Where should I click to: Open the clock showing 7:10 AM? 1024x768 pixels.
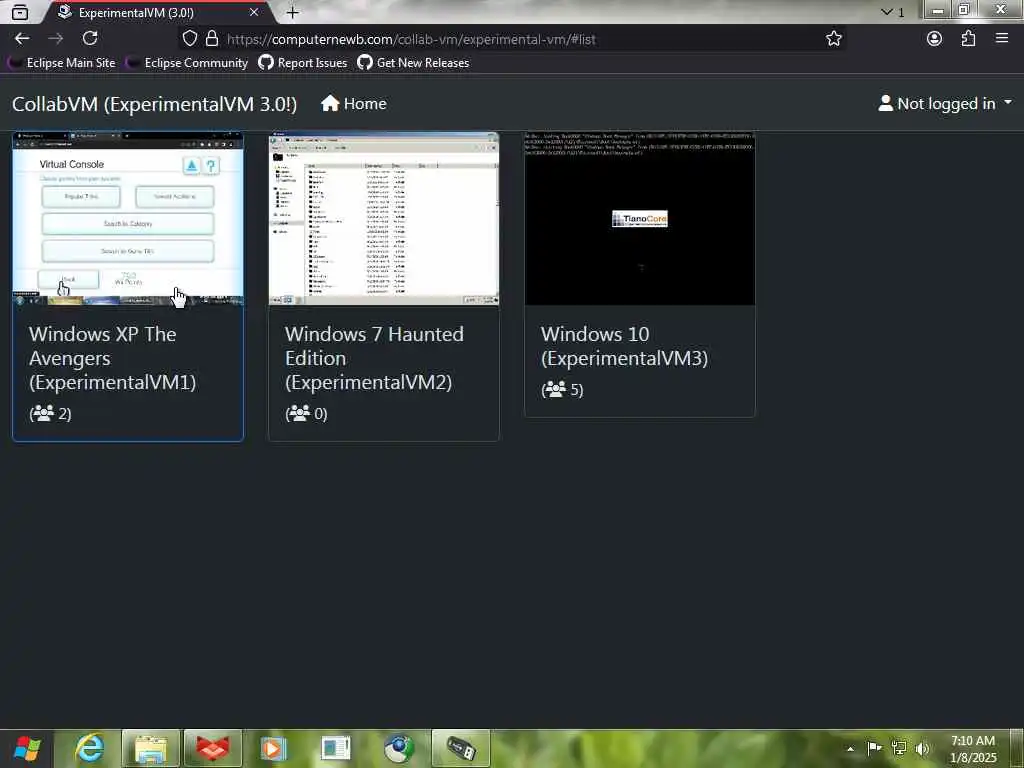973,749
